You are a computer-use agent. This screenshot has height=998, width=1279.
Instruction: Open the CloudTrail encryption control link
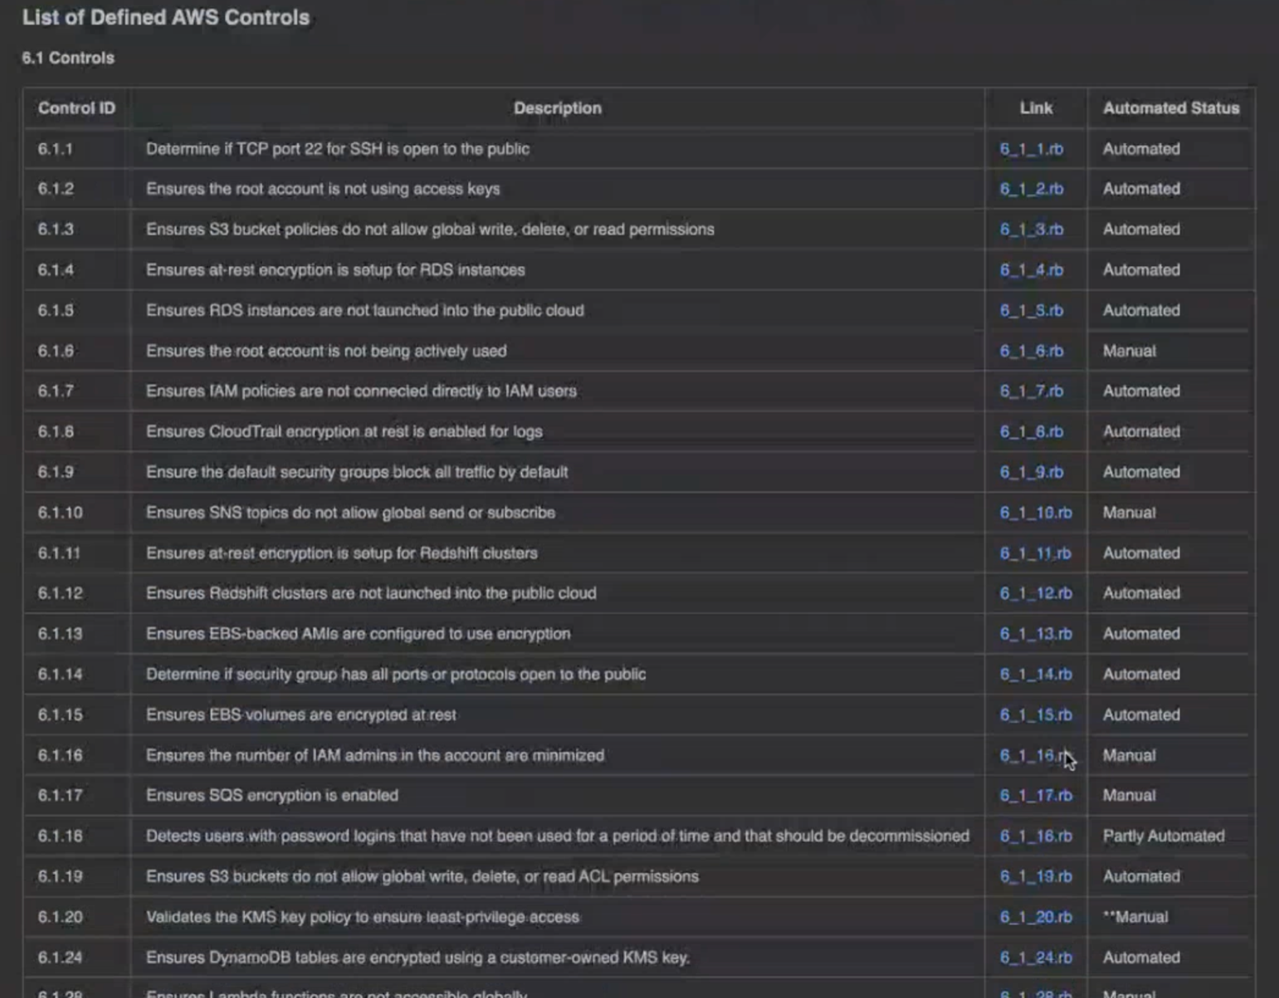[1031, 432]
